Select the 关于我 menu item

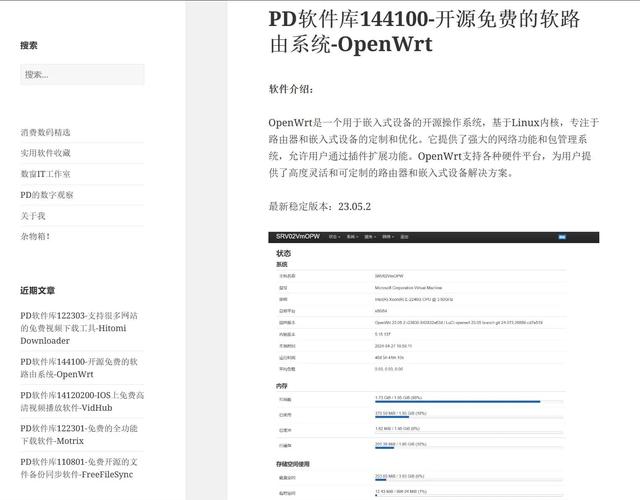click(33, 216)
